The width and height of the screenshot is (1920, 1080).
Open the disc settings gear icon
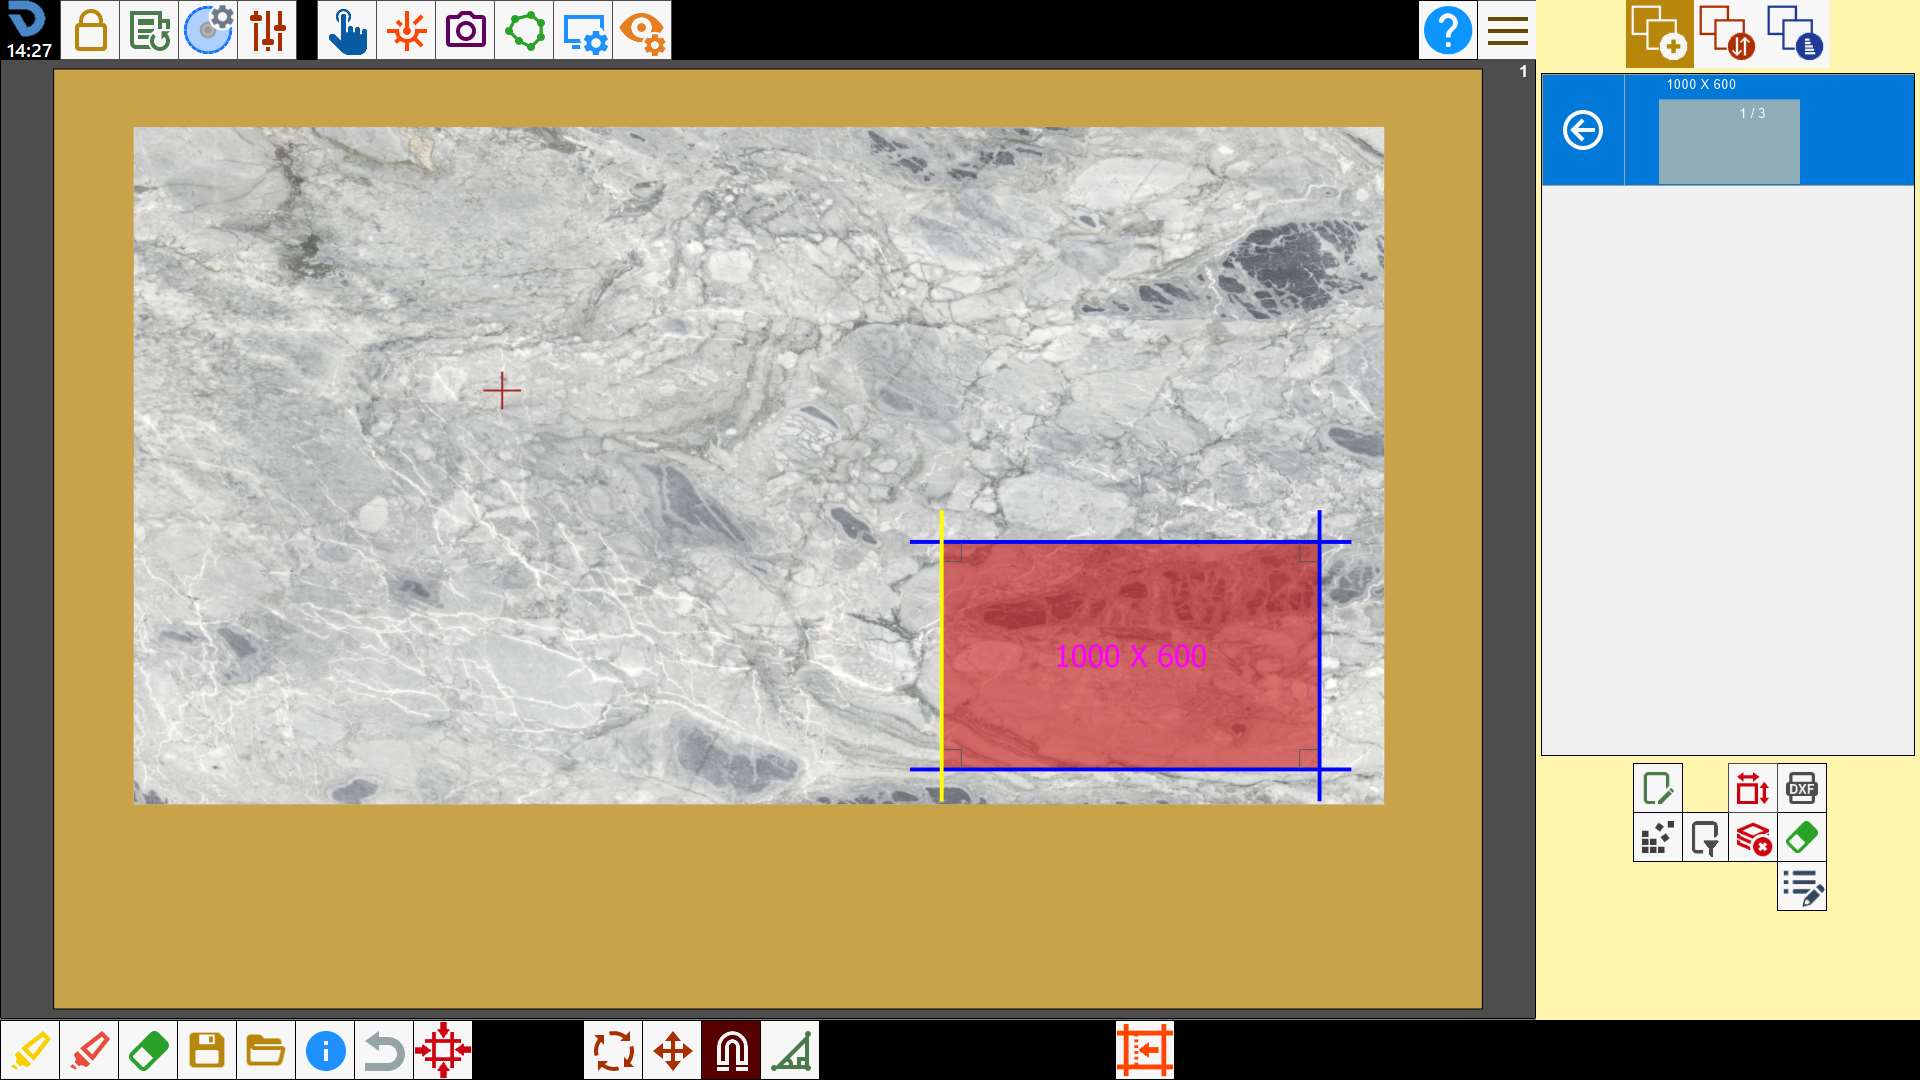pos(208,30)
